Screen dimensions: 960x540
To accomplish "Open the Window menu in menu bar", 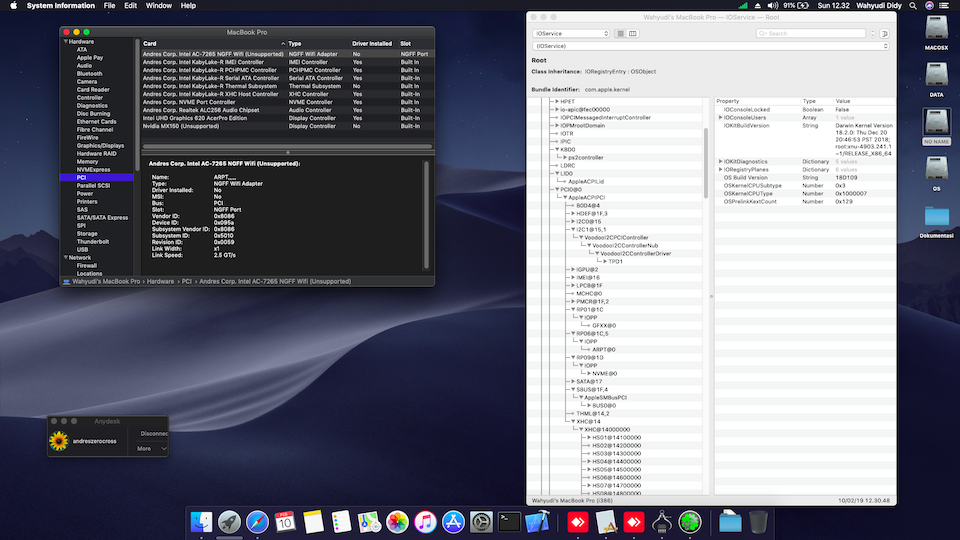I will [158, 5].
